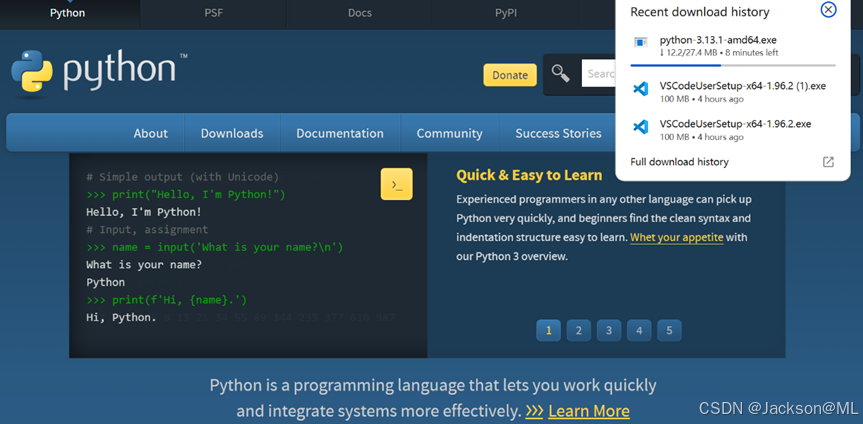Select slide 1 in the carousel
This screenshot has height=424, width=863.
(548, 330)
